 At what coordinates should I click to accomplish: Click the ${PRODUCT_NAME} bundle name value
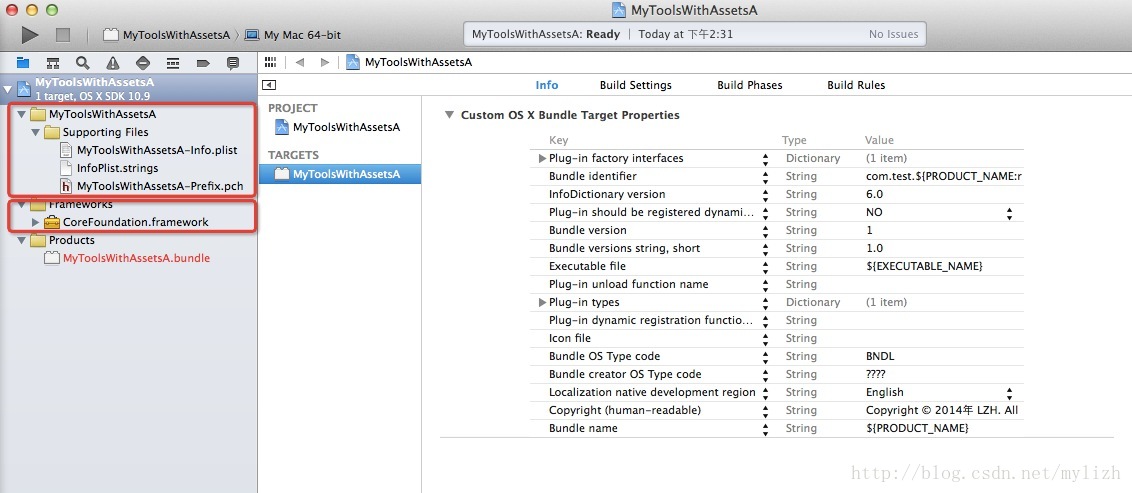click(917, 429)
